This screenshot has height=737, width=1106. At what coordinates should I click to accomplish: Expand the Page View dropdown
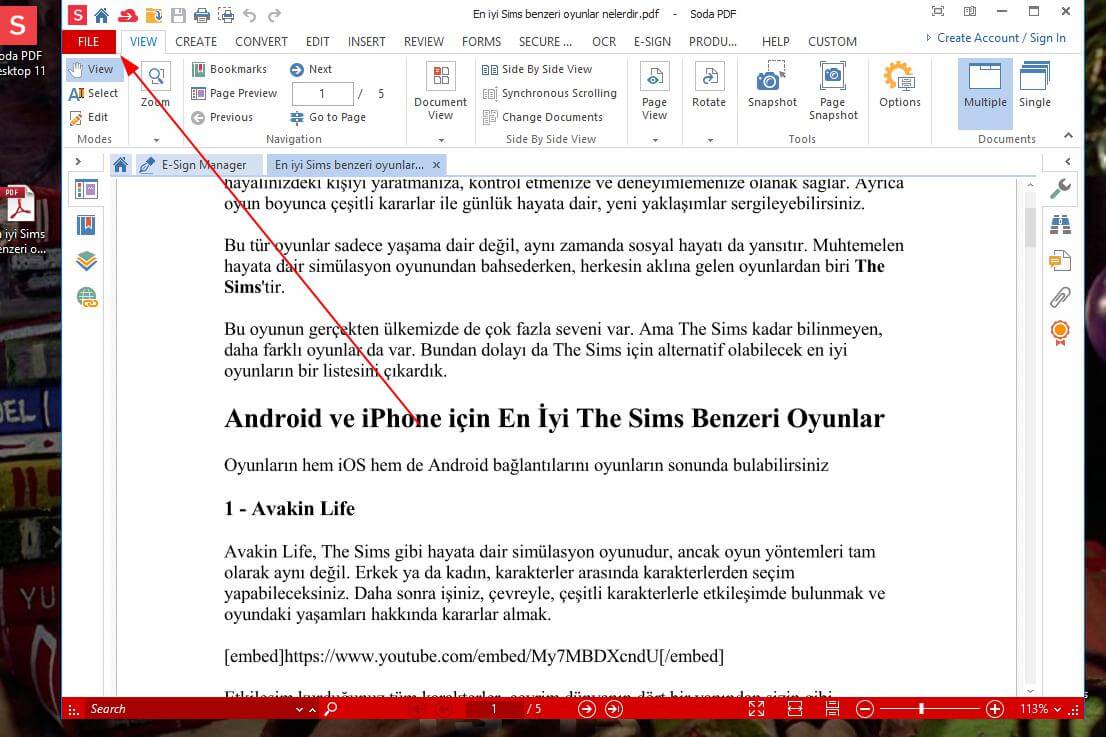point(655,140)
